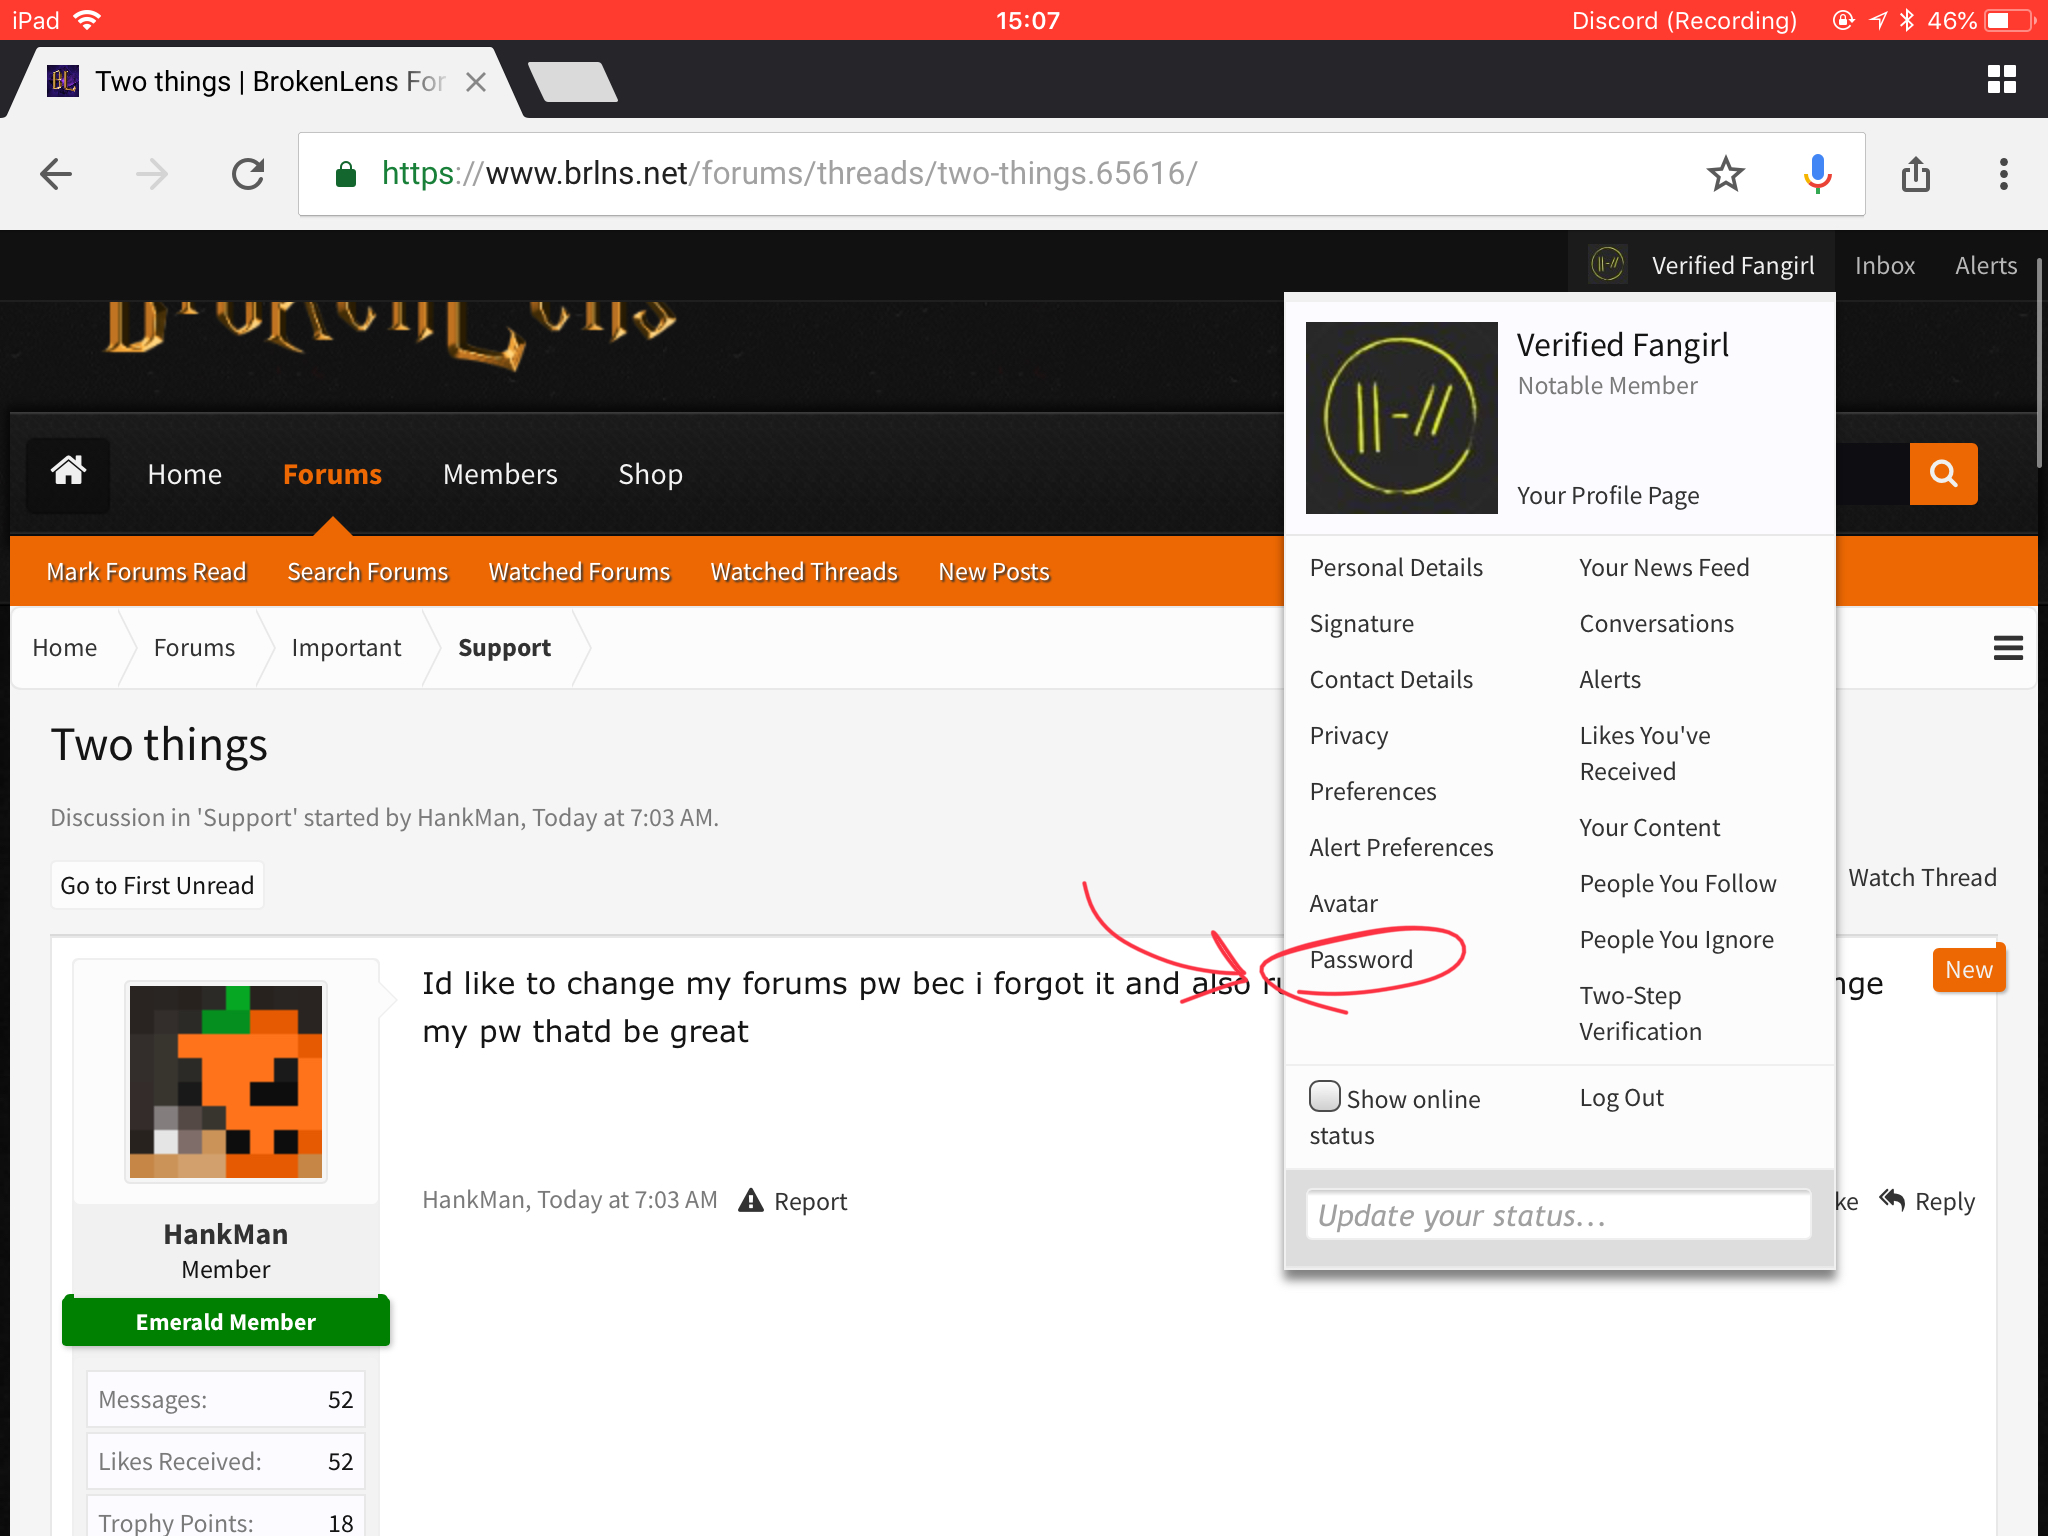Open Personal Details in the account menu
This screenshot has width=2048, height=1536.
tap(1396, 567)
